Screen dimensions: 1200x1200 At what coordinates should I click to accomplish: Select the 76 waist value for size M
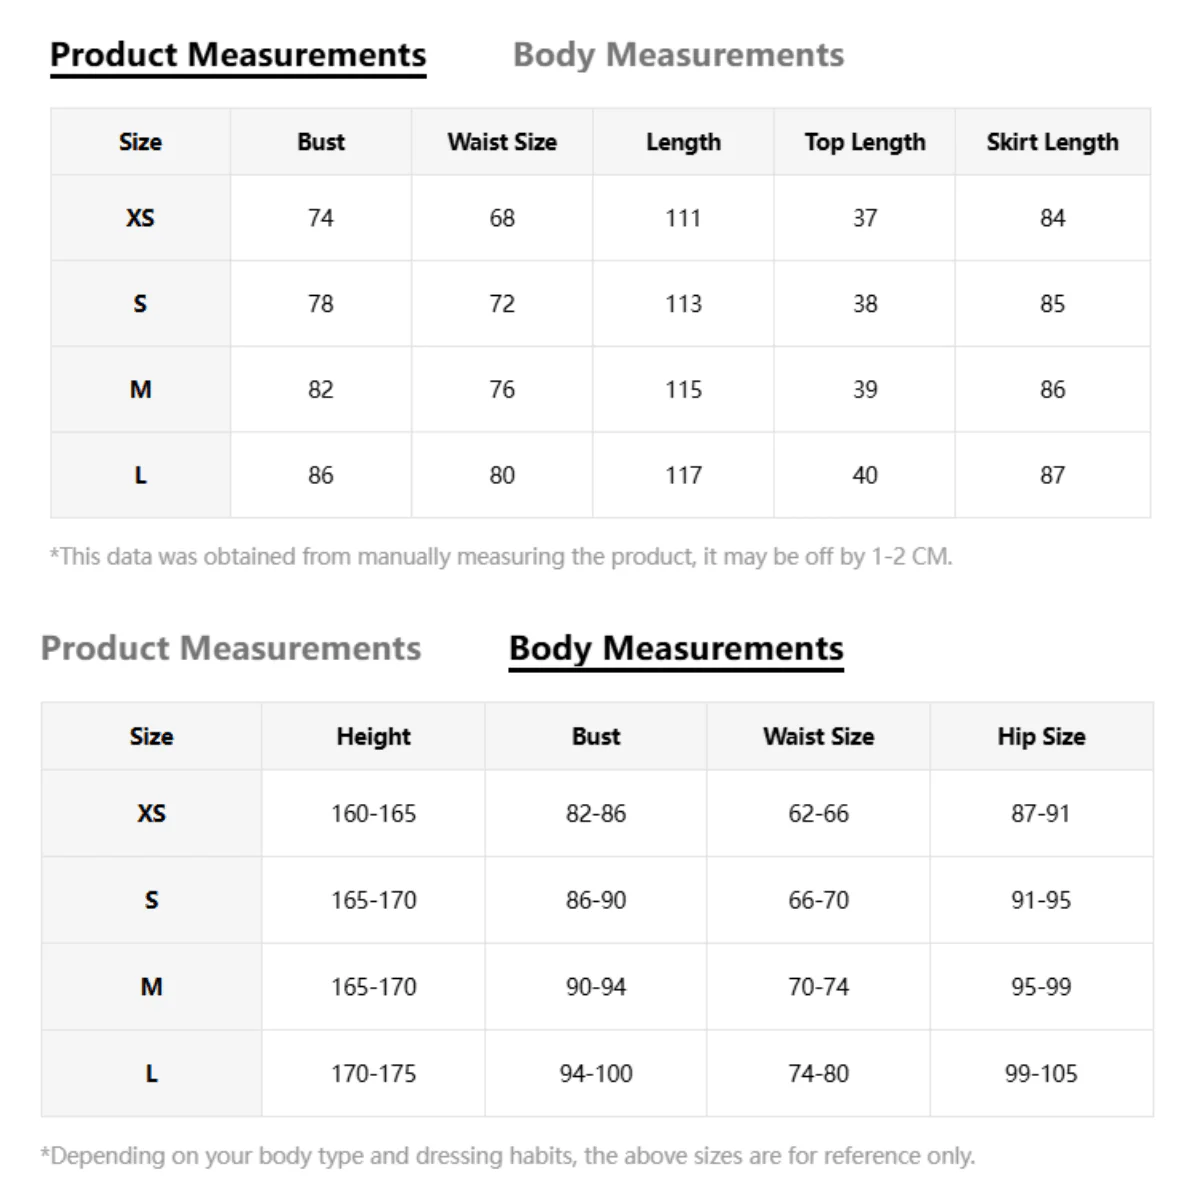[502, 389]
